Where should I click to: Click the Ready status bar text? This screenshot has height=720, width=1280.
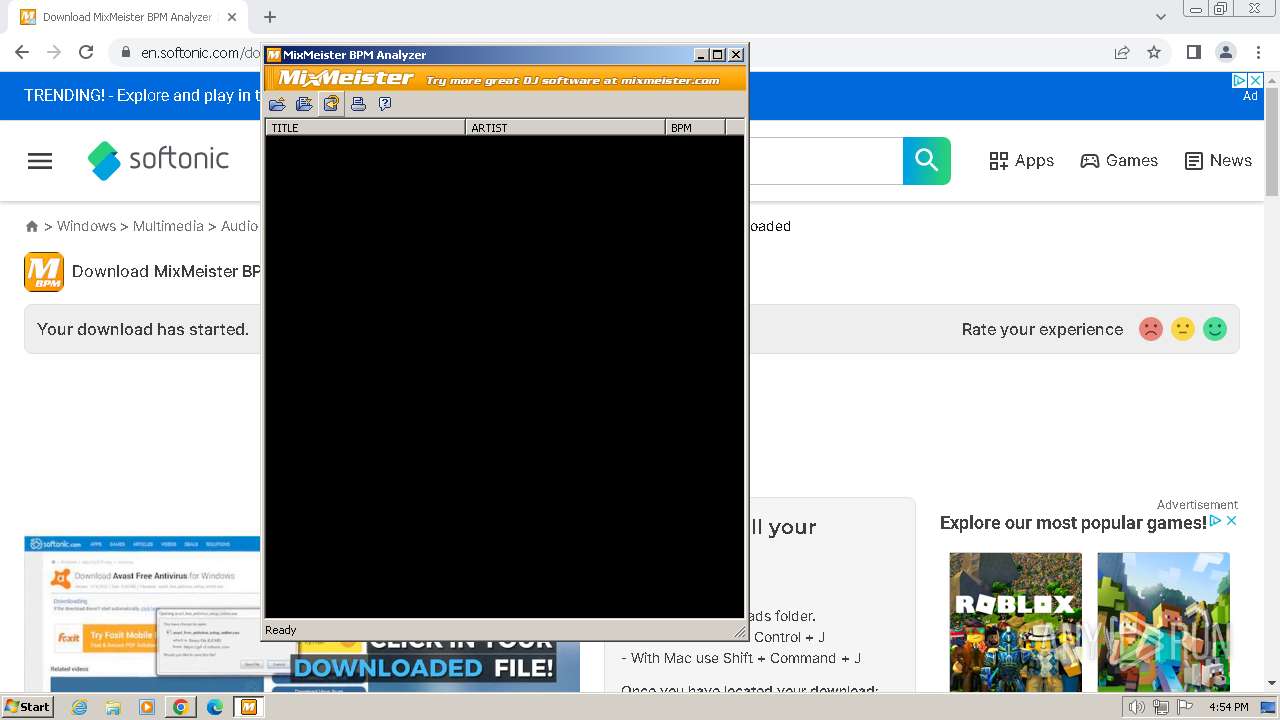coord(281,630)
